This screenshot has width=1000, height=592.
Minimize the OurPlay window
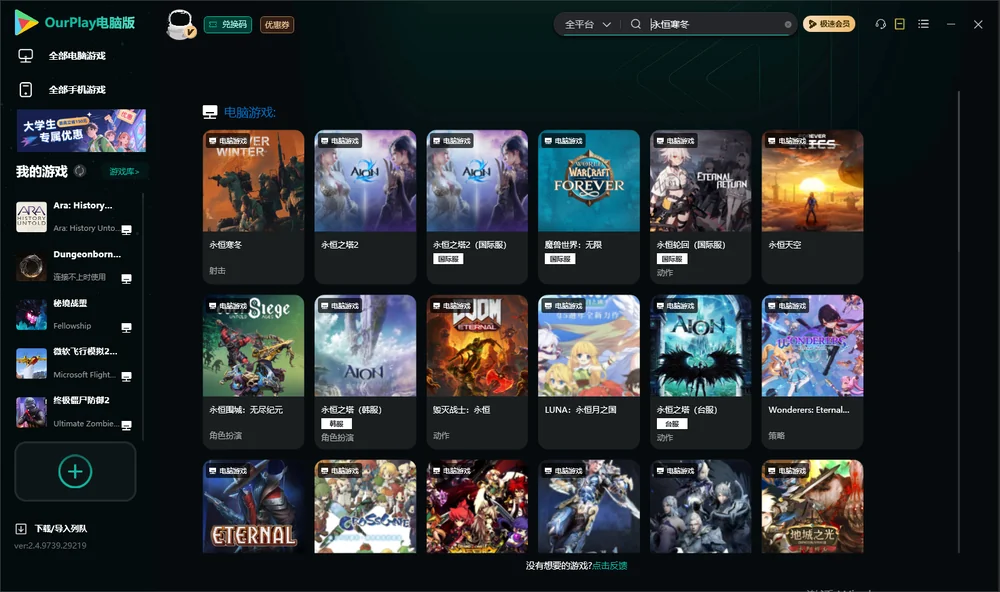pos(951,24)
